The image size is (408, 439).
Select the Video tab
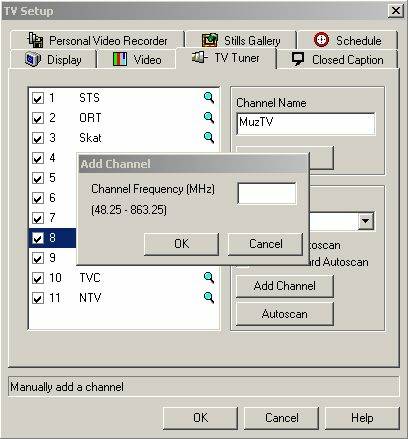[137, 60]
